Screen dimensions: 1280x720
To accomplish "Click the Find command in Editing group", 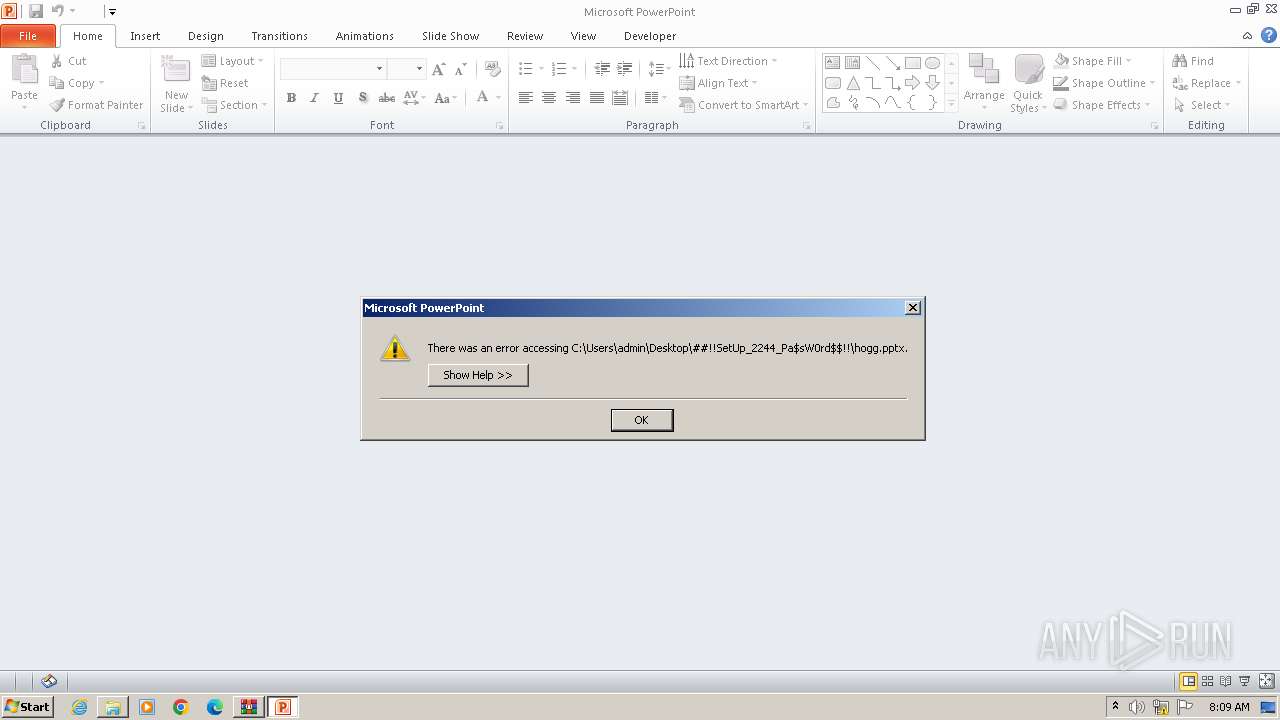I will tap(1193, 61).
